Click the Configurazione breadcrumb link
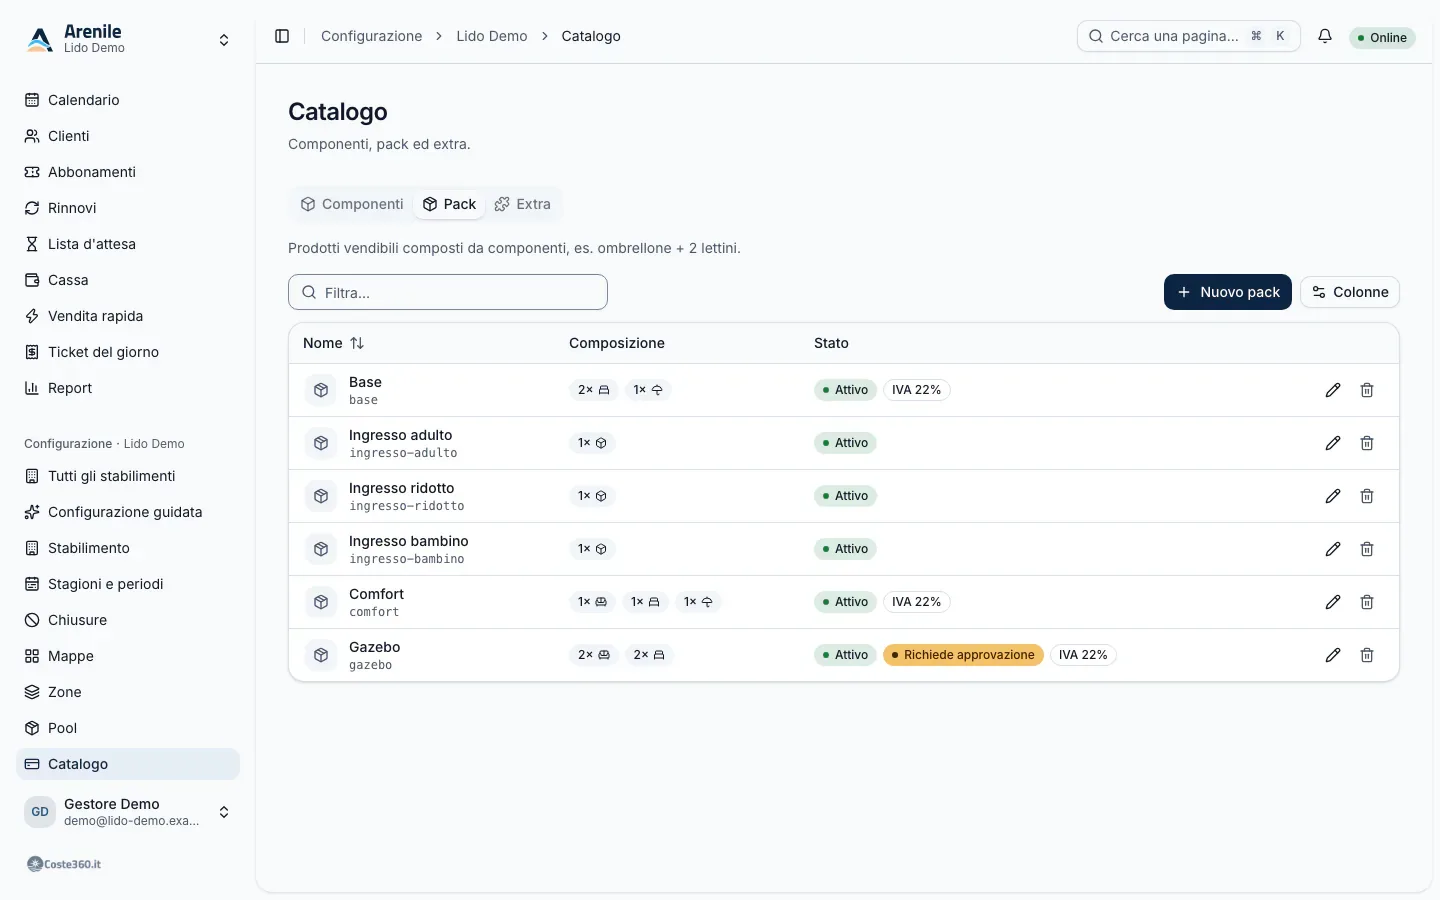 click(371, 36)
